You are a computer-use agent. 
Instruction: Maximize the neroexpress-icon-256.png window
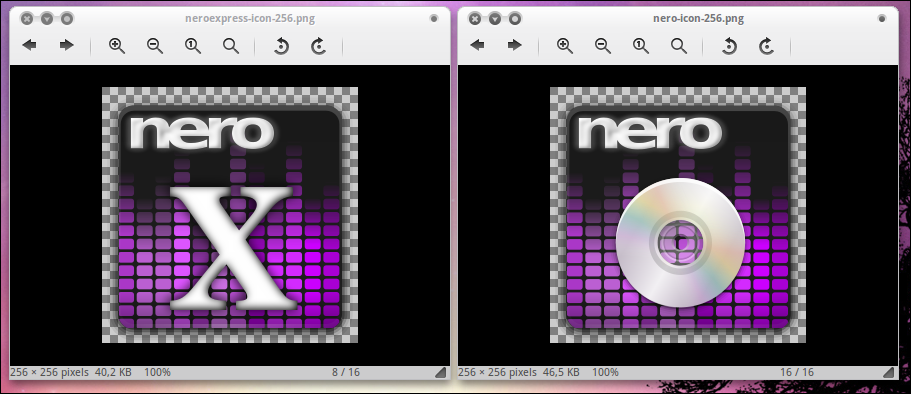click(67, 19)
